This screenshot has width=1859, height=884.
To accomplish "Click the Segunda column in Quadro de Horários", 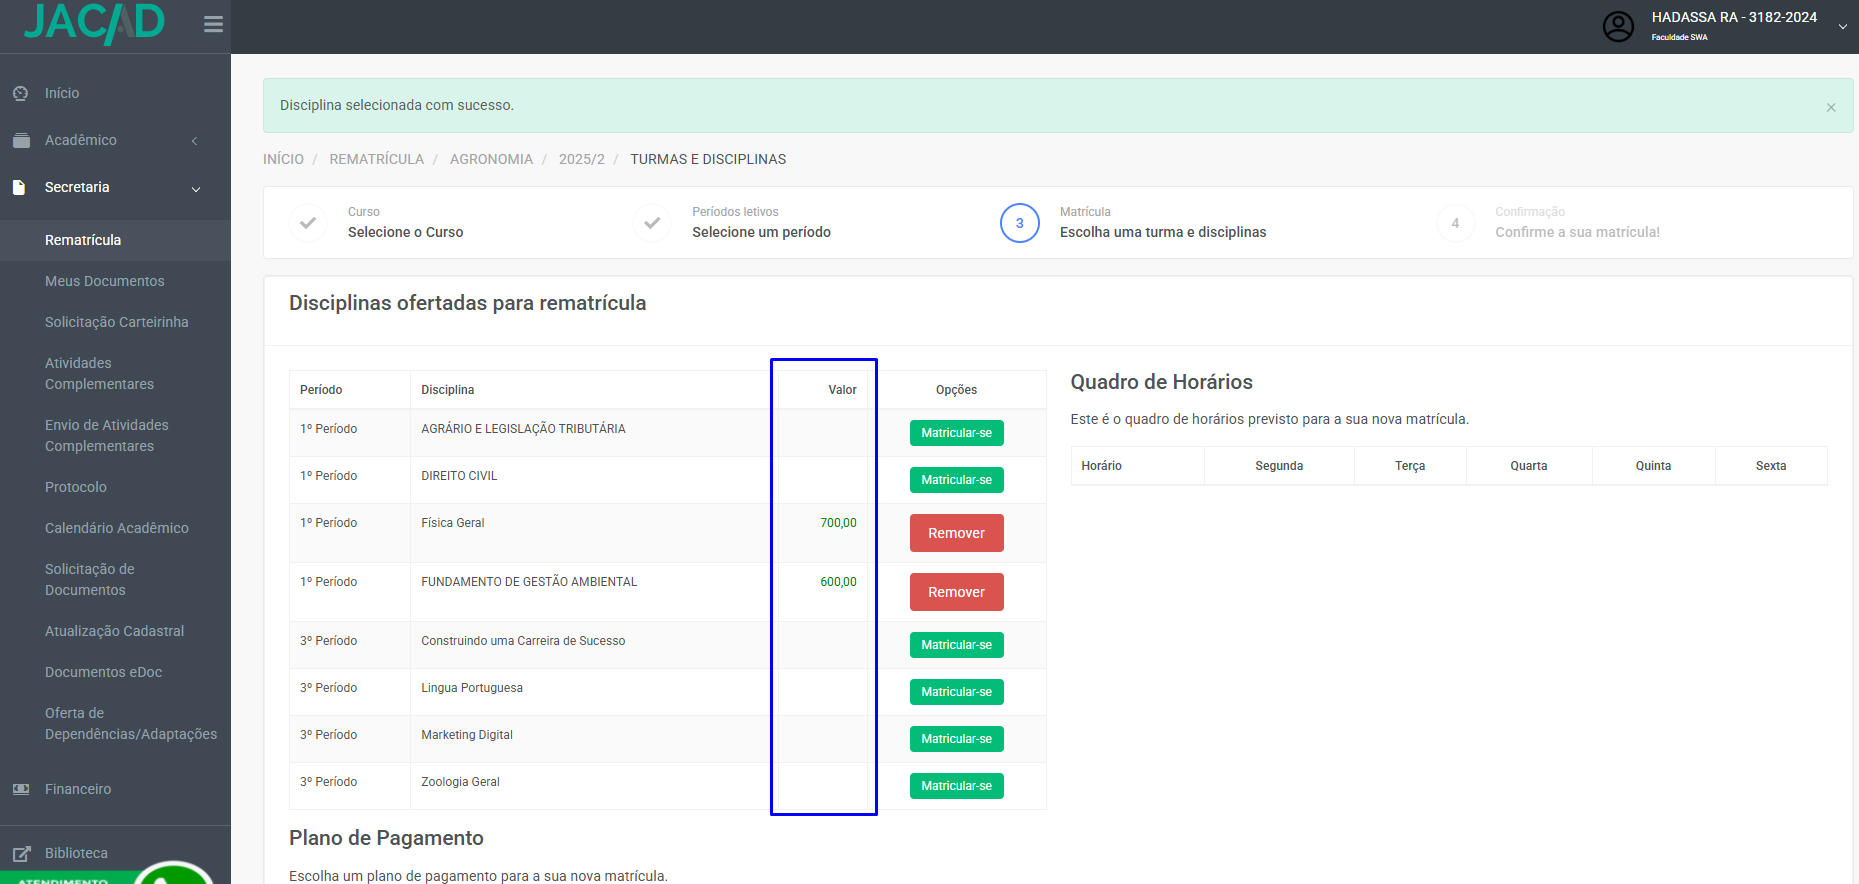I will click(x=1279, y=466).
